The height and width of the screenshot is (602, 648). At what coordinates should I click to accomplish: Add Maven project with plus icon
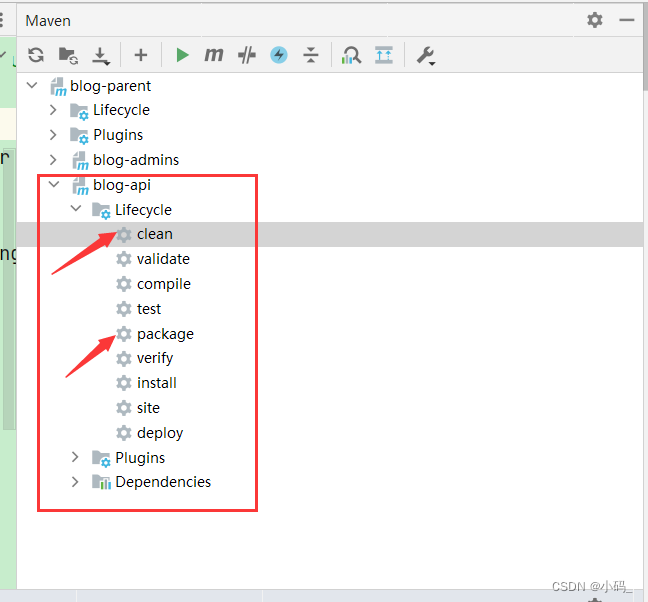[x=141, y=55]
